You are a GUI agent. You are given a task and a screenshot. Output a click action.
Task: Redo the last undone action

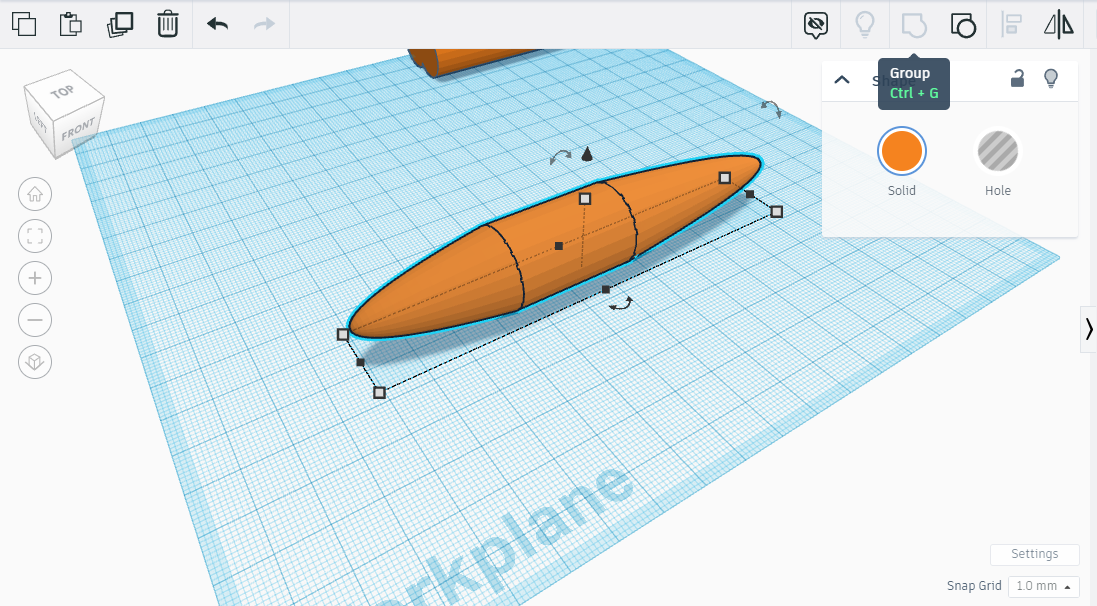tap(264, 24)
